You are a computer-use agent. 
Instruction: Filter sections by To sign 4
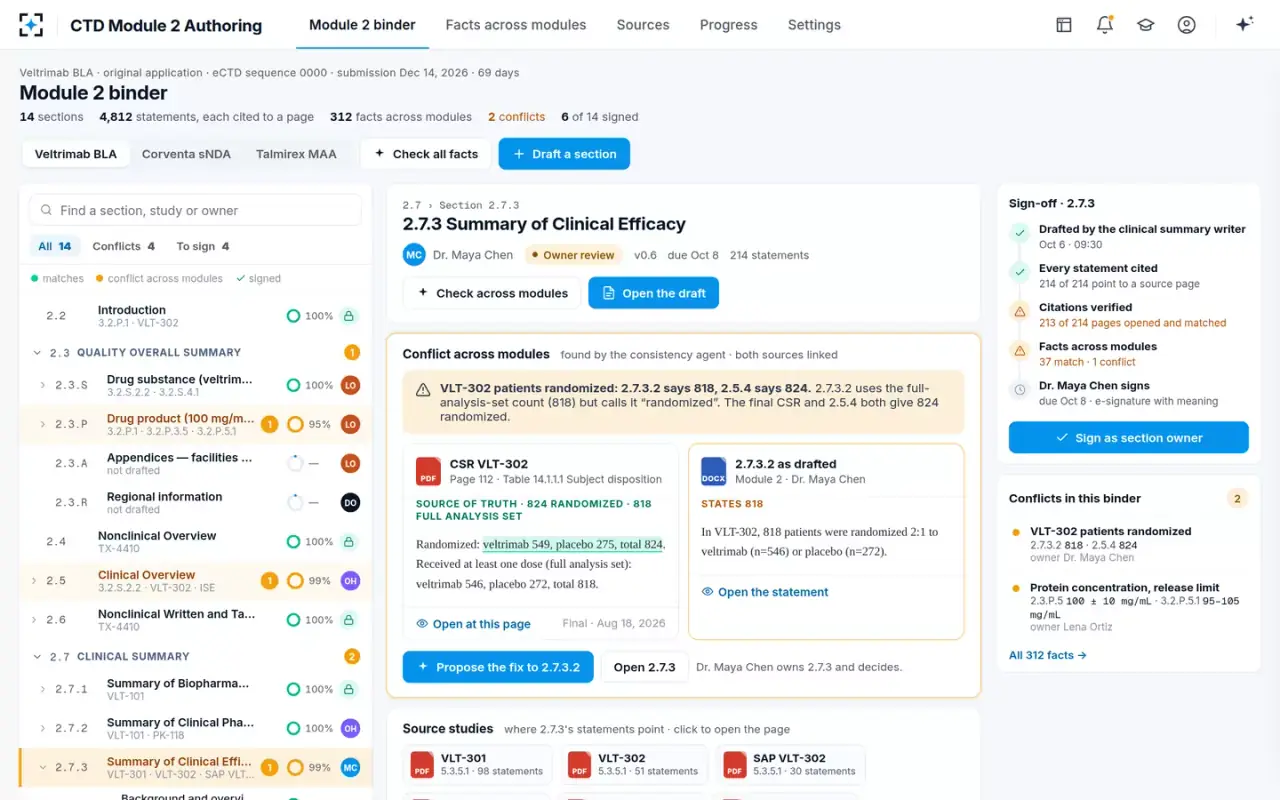coord(203,246)
